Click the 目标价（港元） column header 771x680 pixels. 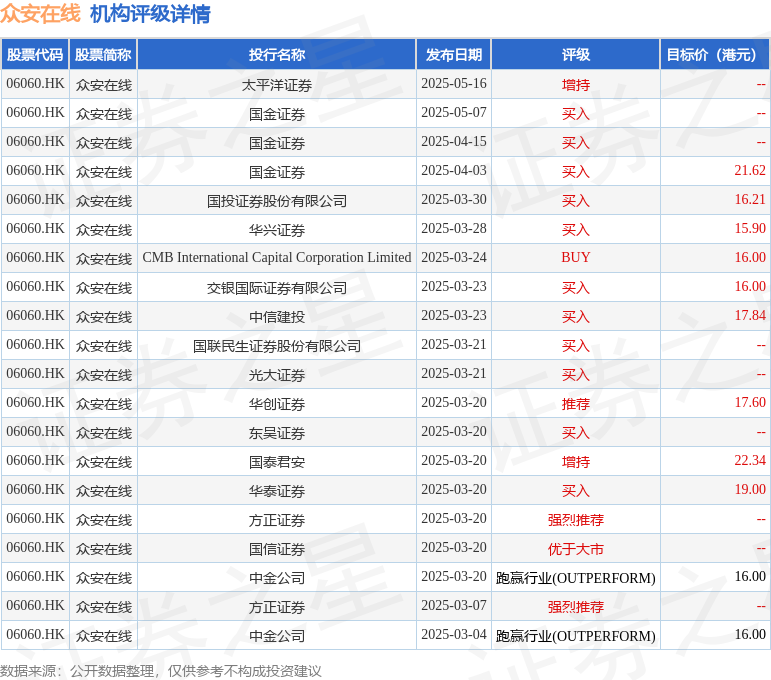coord(715,55)
